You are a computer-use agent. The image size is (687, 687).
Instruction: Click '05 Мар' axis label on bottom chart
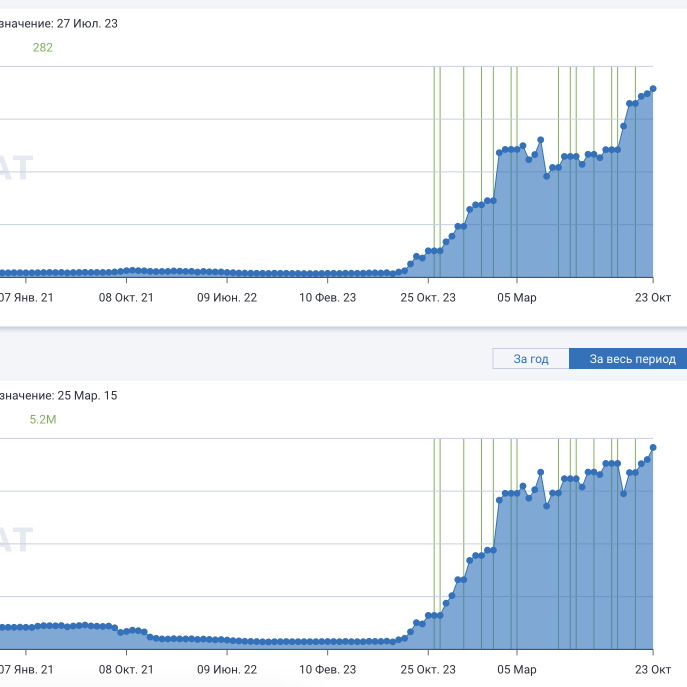tap(516, 669)
